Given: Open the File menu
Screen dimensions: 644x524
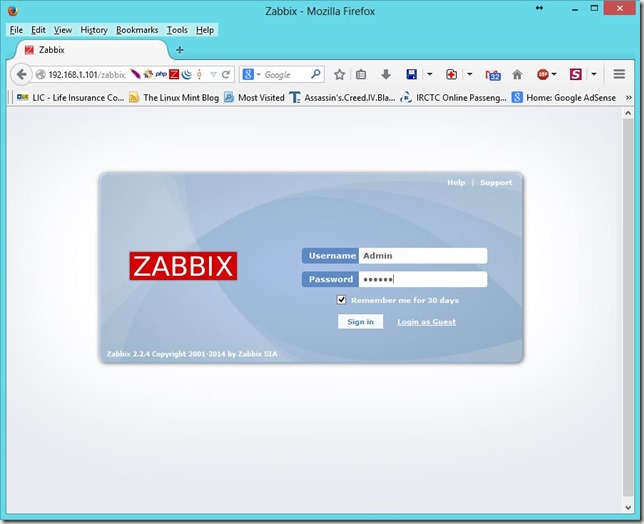Looking at the screenshot, I should [16, 30].
